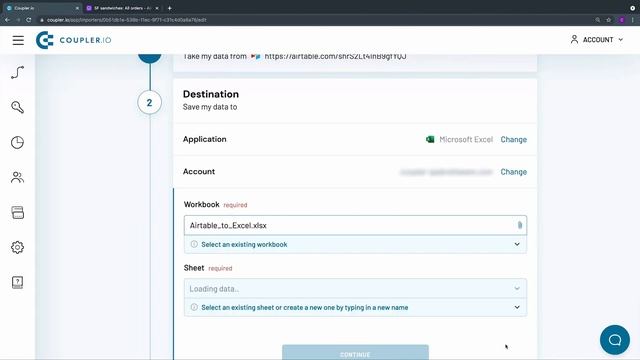Open the help book icon in sidebar

coord(17,282)
